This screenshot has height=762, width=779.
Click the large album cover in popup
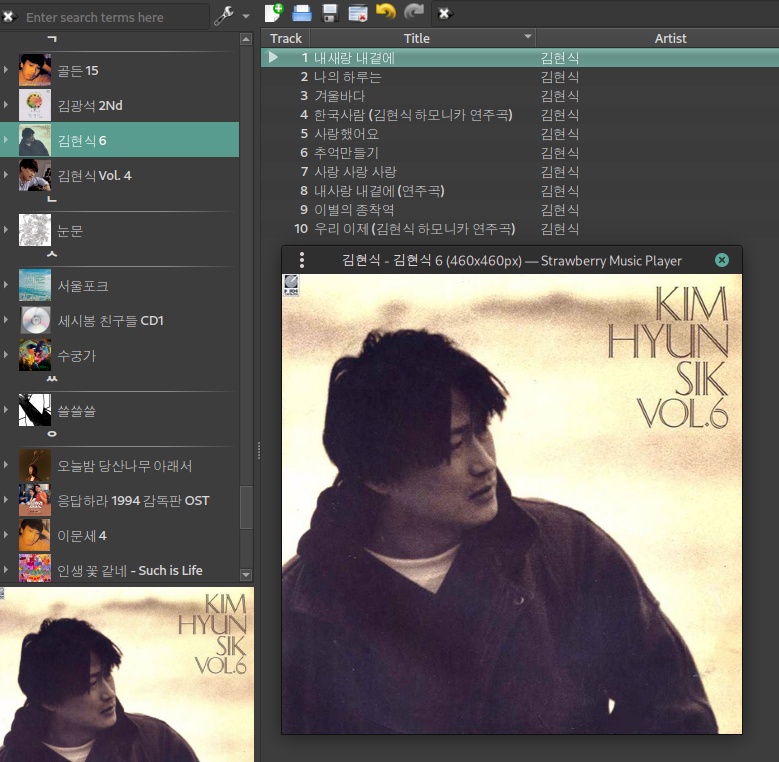(x=512, y=504)
